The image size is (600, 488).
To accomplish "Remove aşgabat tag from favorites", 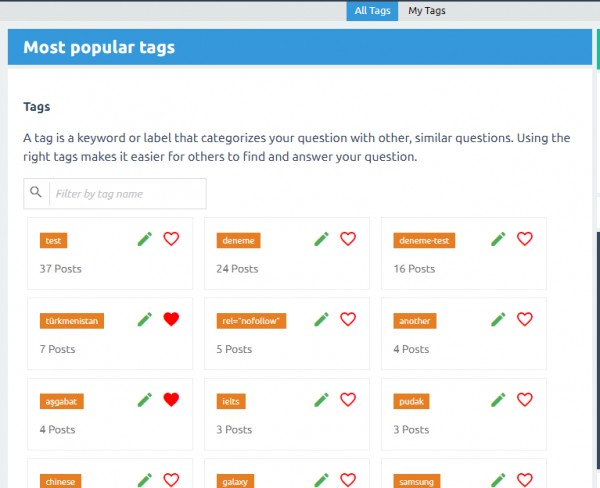I will point(171,399).
